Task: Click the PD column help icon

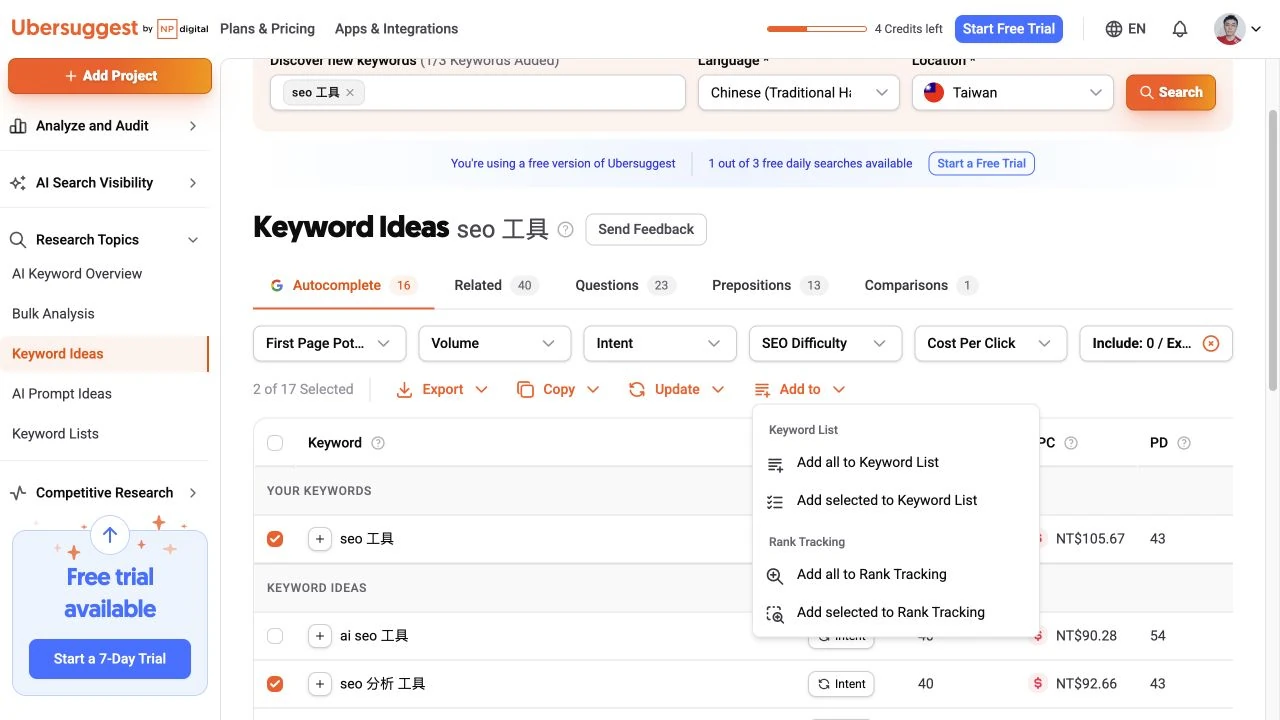Action: 1184,443
